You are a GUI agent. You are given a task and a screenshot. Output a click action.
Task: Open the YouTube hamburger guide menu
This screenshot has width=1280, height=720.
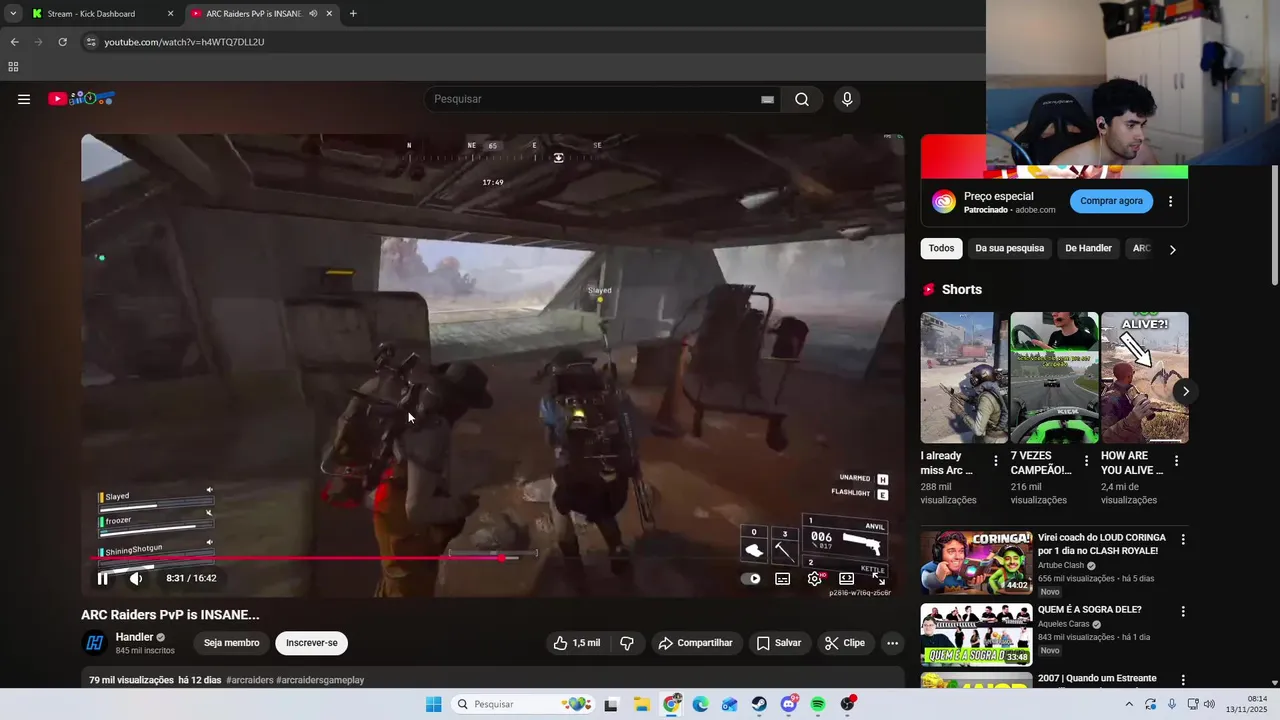(24, 99)
